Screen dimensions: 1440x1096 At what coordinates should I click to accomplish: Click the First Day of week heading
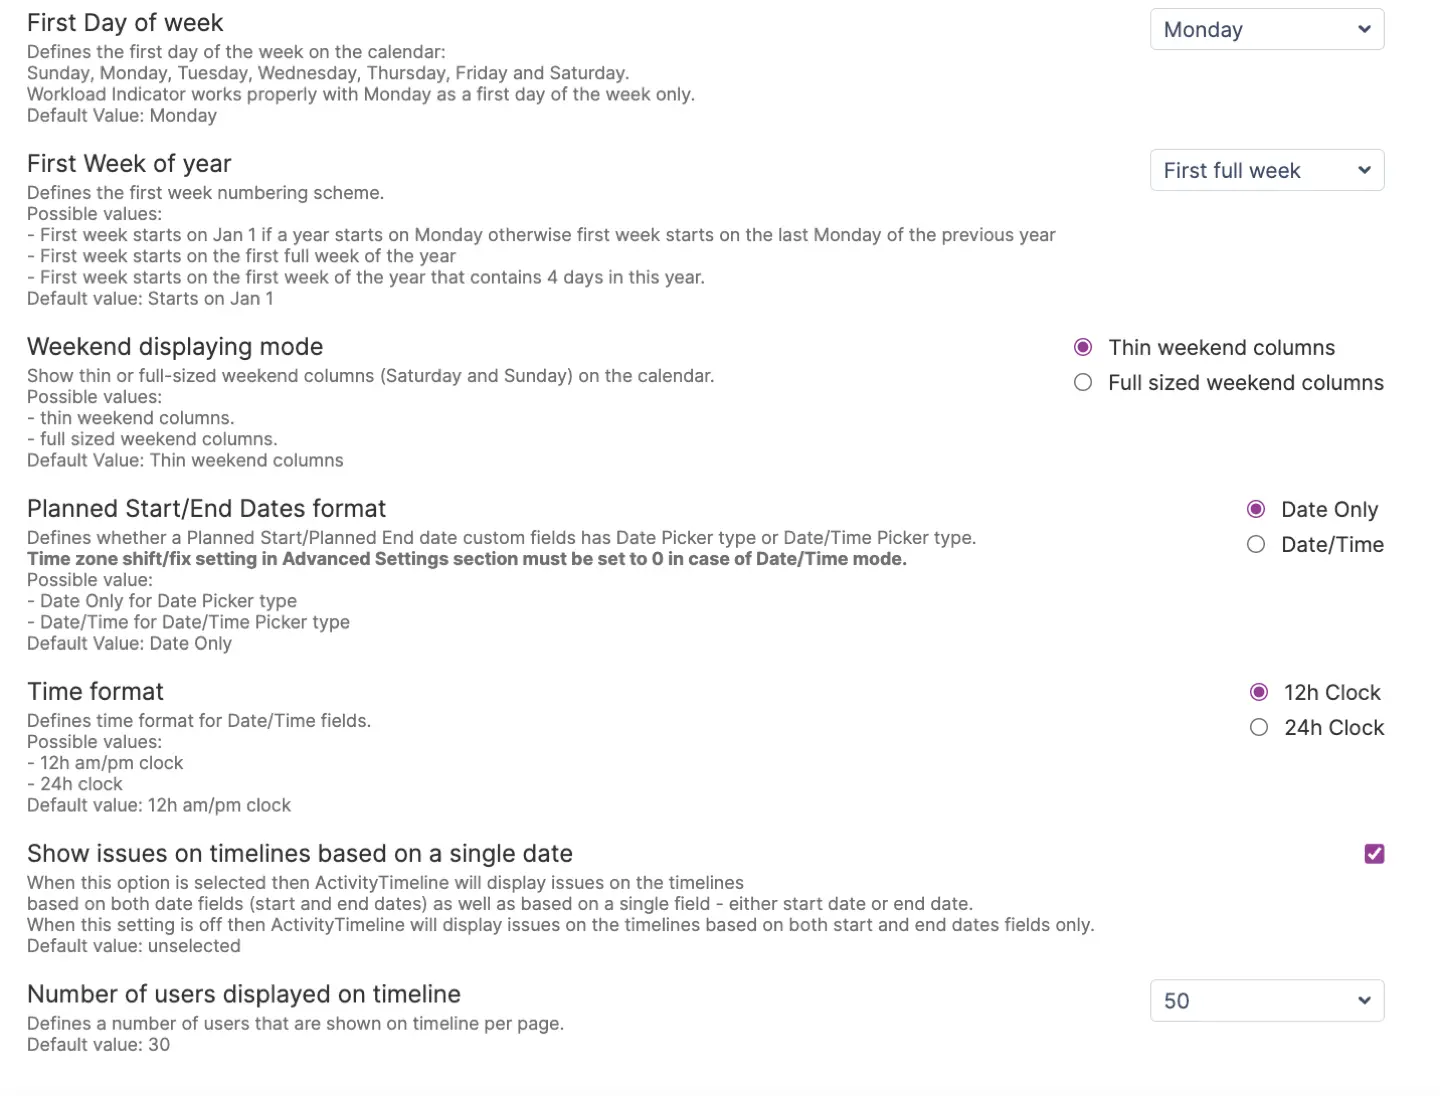125,23
